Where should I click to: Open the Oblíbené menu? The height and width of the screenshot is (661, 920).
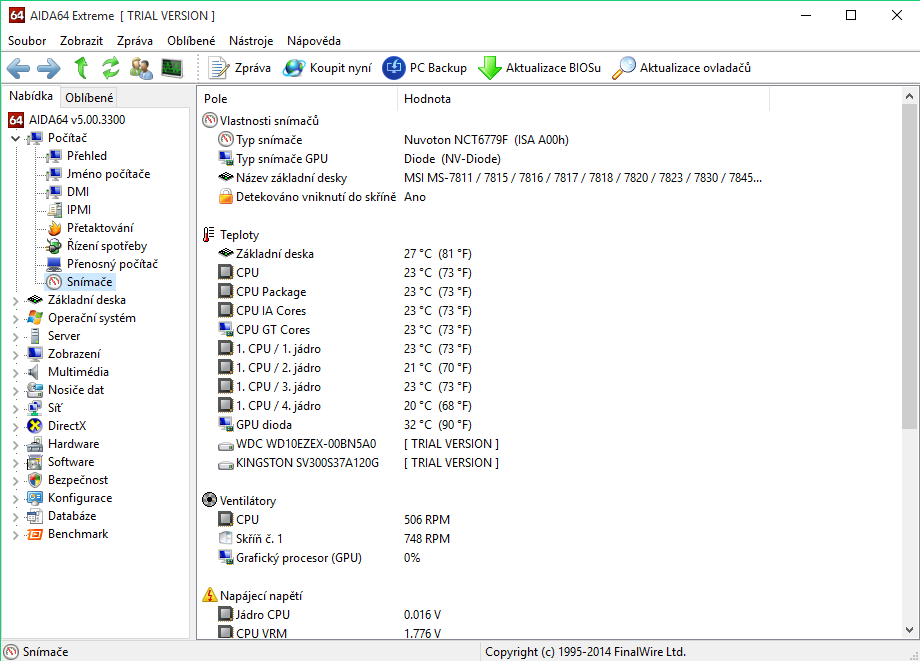point(191,40)
